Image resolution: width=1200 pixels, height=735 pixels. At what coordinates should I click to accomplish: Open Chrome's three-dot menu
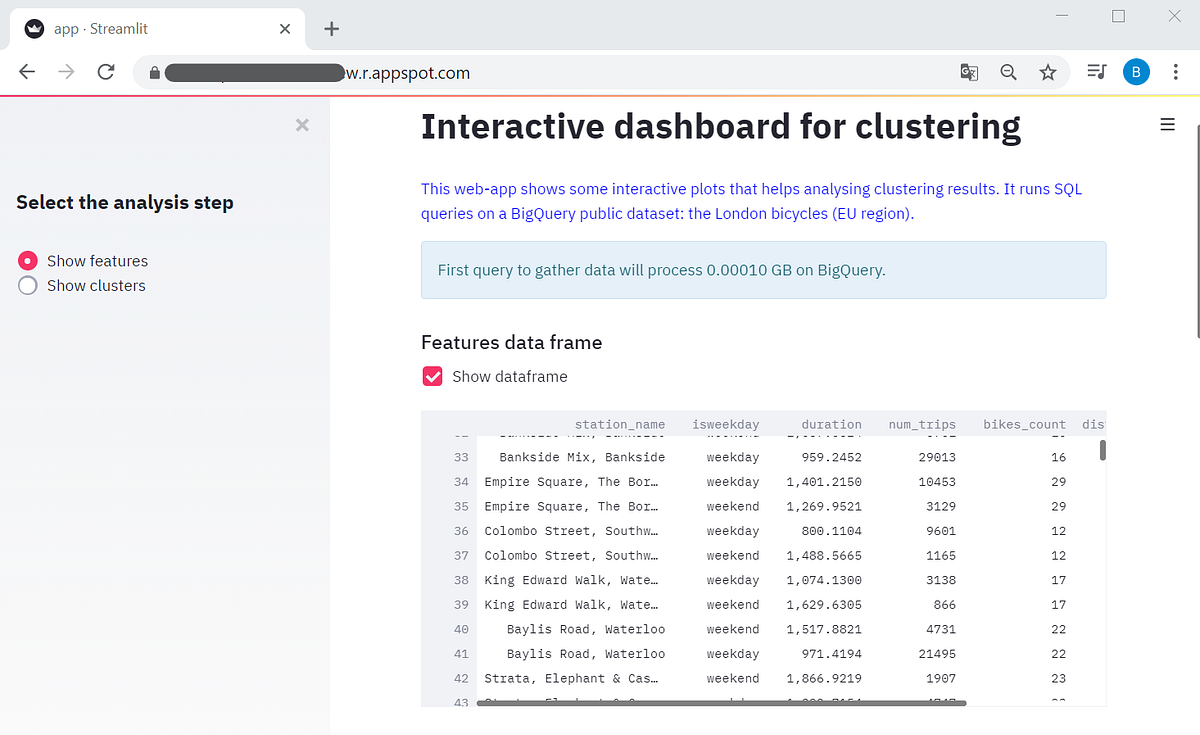point(1176,72)
